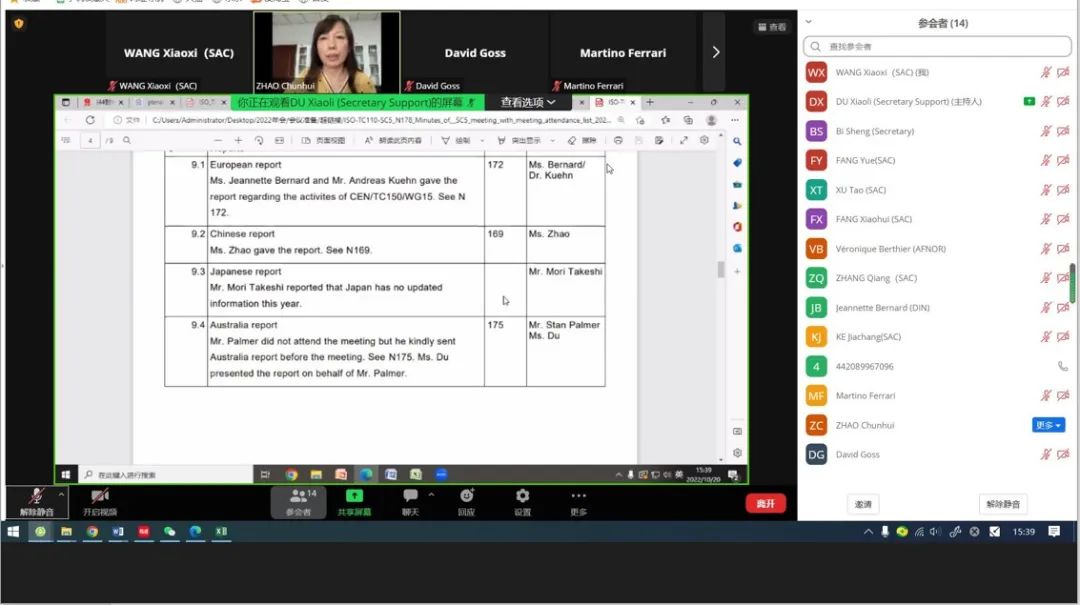The height and width of the screenshot is (605, 1080).
Task: Expand the View Options (查看选项) dropdown
Action: [x=528, y=102]
